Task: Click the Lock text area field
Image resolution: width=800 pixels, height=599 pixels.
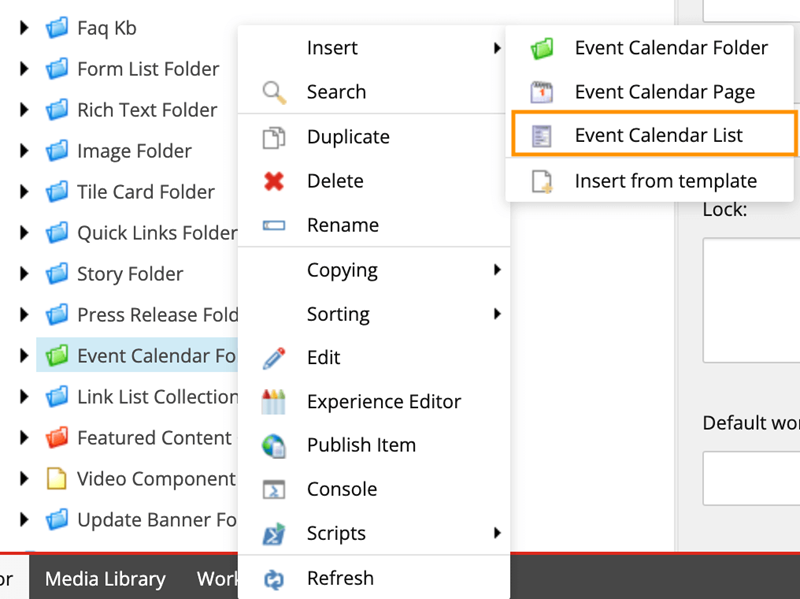Action: (751, 300)
